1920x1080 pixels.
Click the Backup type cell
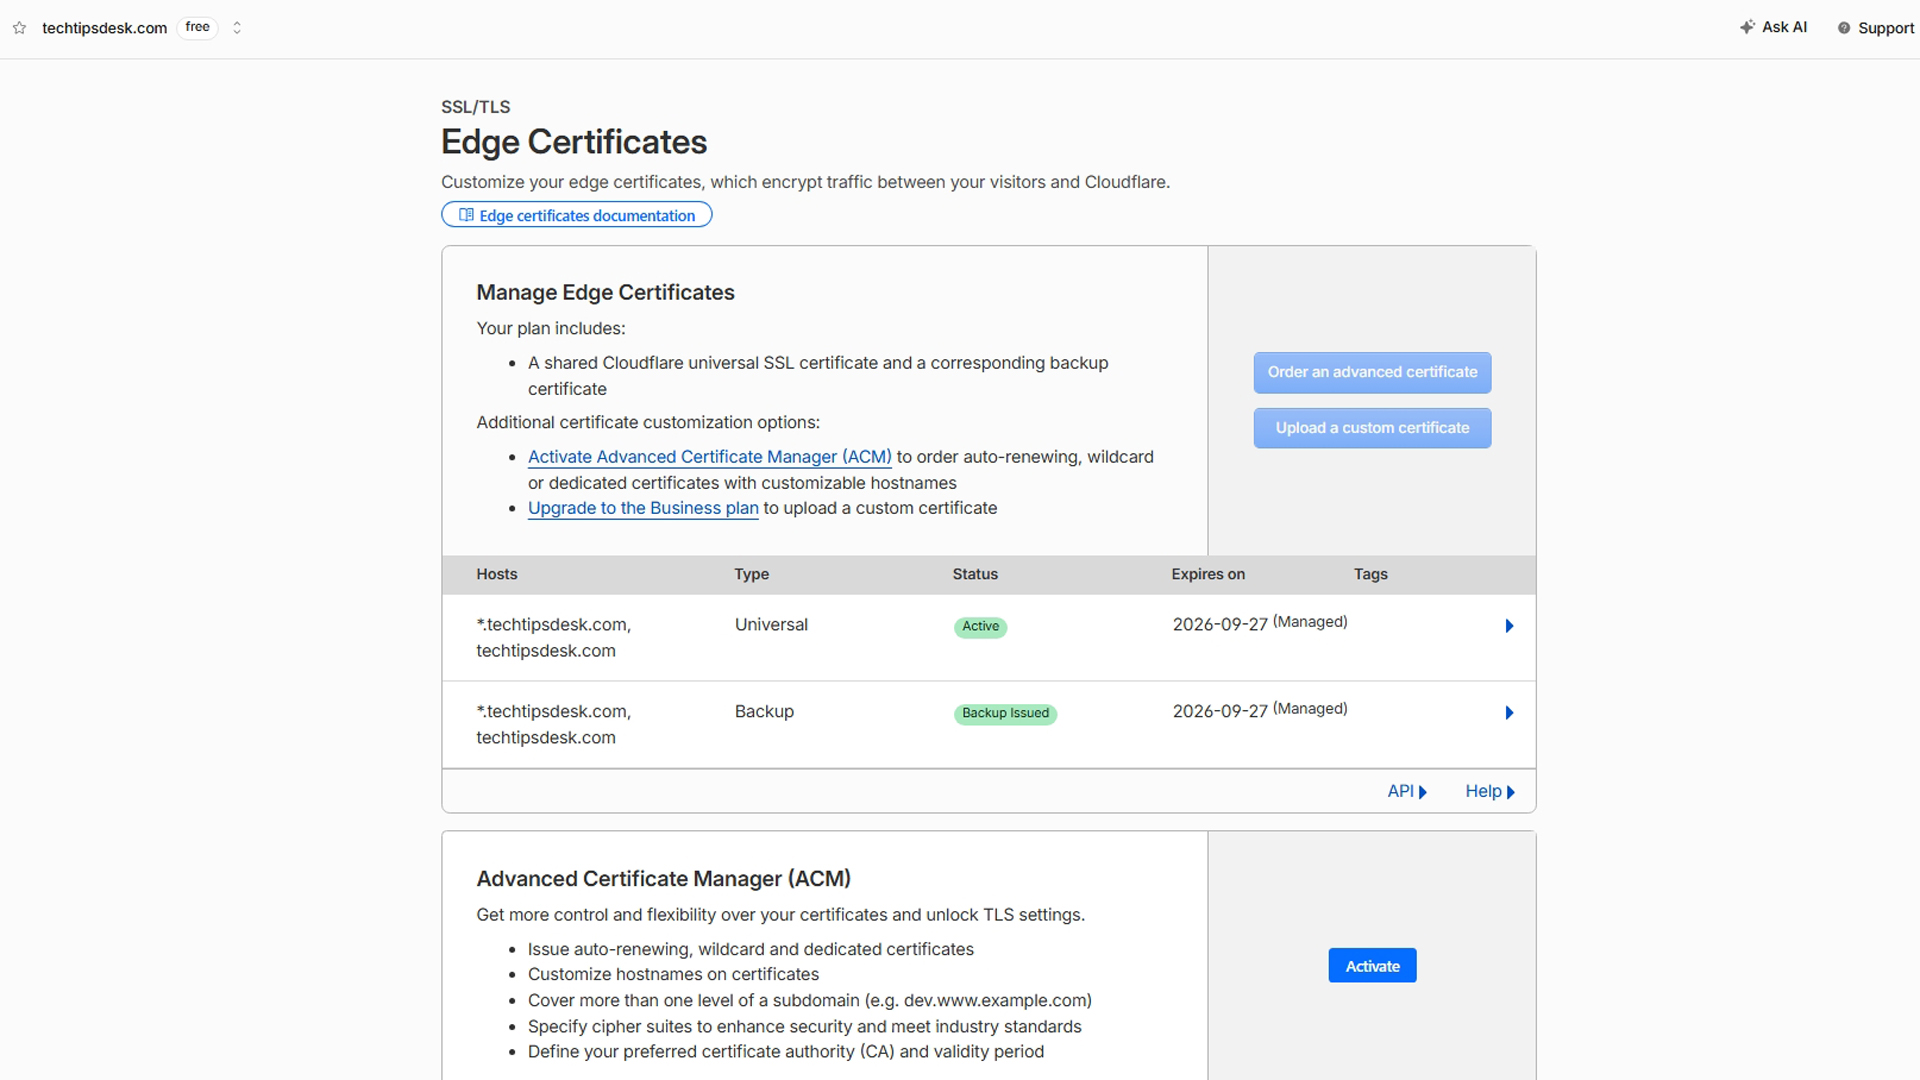[x=764, y=712]
